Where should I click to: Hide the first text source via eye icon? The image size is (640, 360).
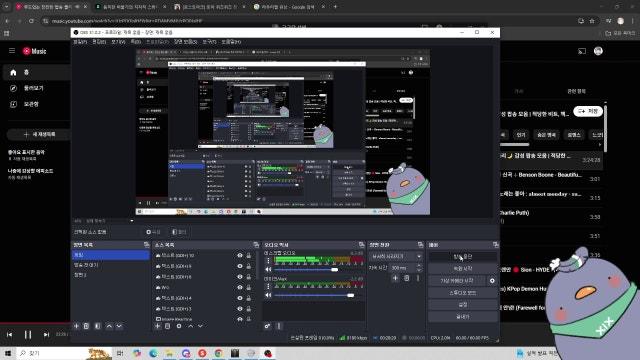[x=240, y=256]
